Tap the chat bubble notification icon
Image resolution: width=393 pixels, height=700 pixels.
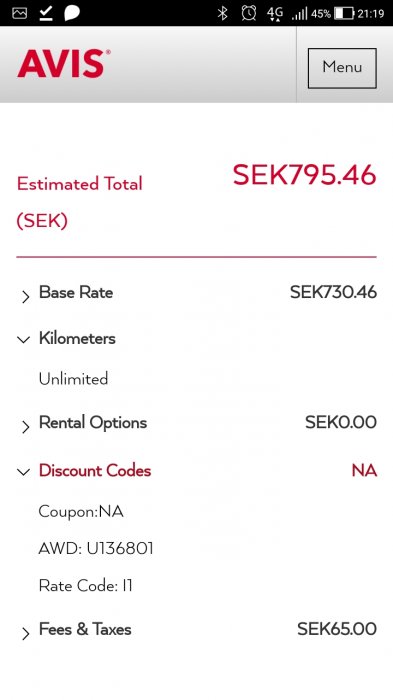pyautogui.click(x=72, y=13)
